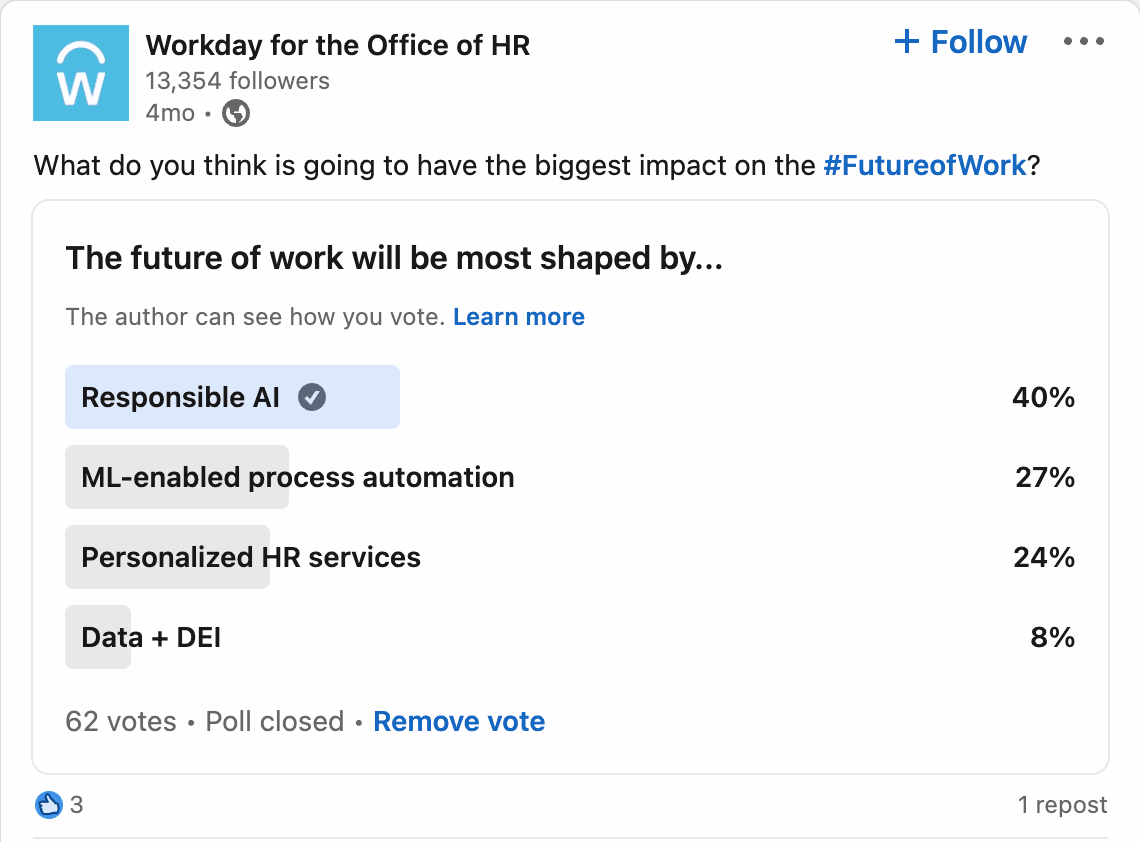The height and width of the screenshot is (842, 1140).
Task: Click the reactions count of 3
Action: [77, 805]
